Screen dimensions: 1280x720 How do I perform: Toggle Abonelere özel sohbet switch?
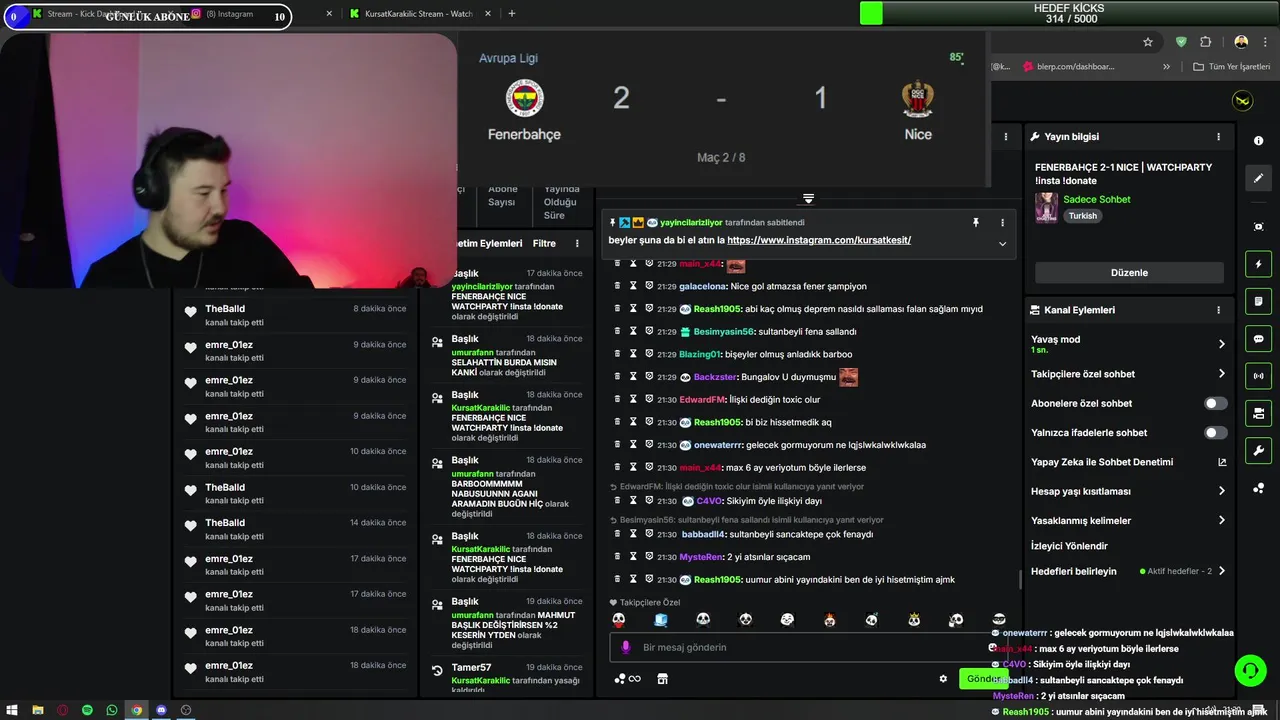coord(1215,403)
